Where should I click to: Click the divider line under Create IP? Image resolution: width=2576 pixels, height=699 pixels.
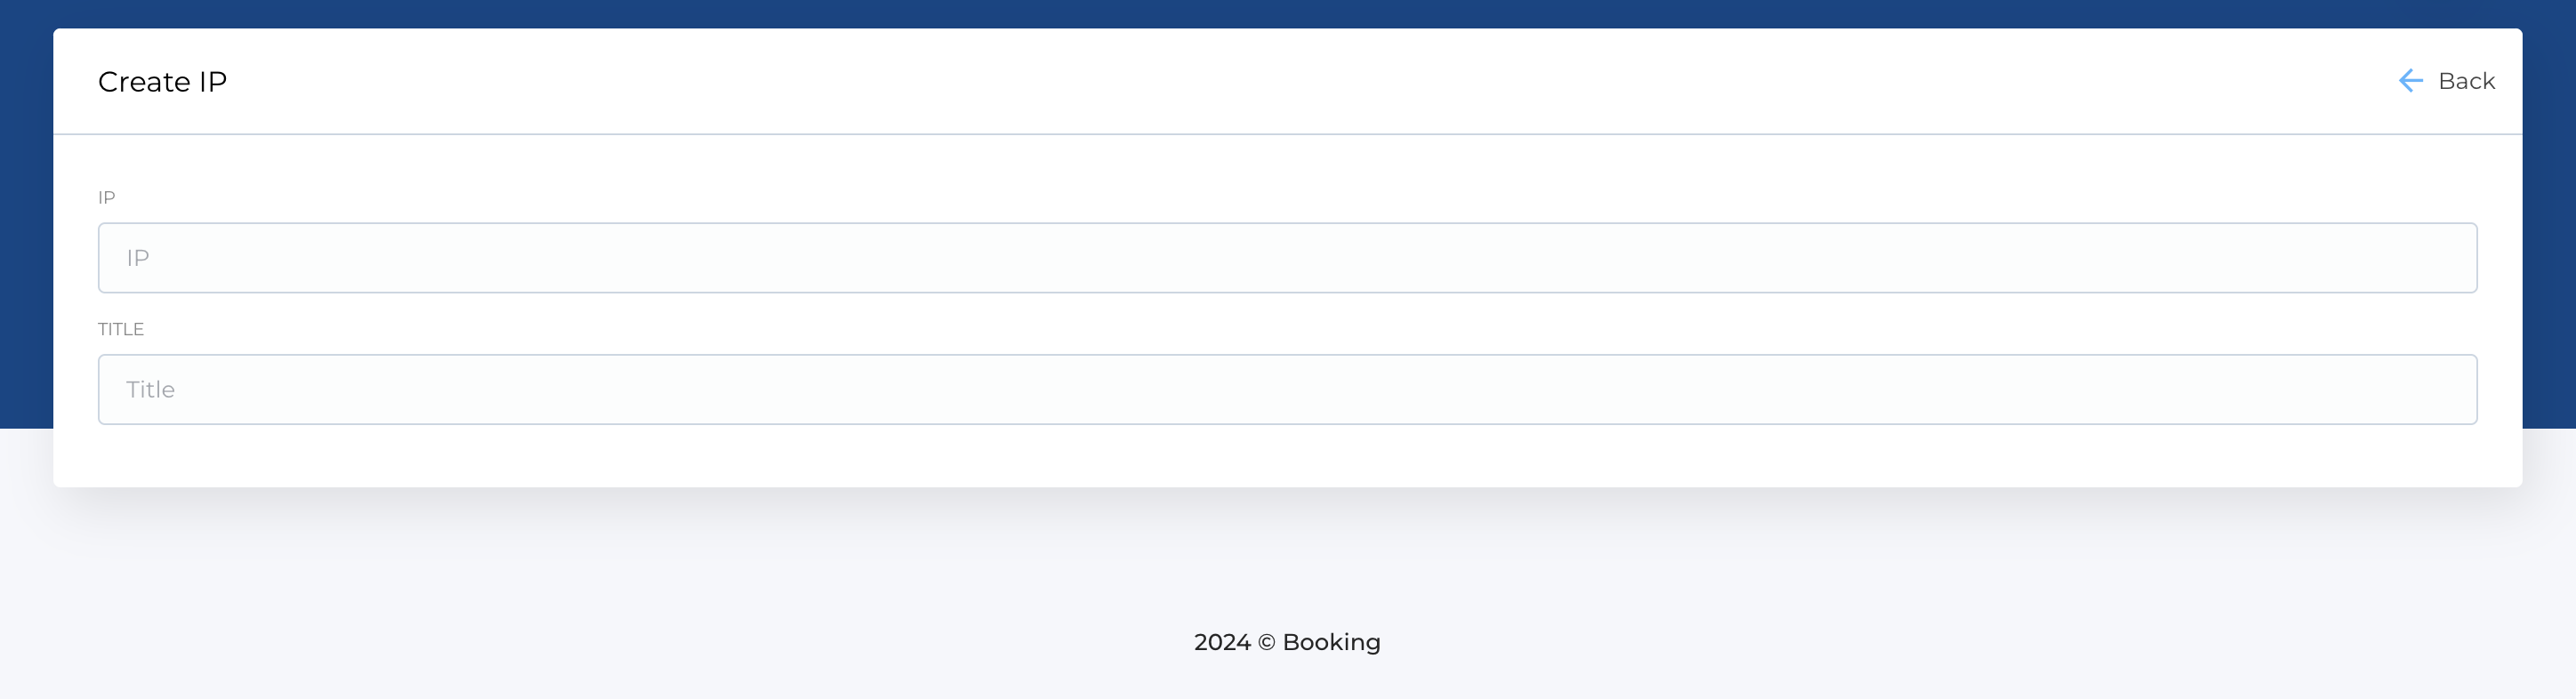1287,134
